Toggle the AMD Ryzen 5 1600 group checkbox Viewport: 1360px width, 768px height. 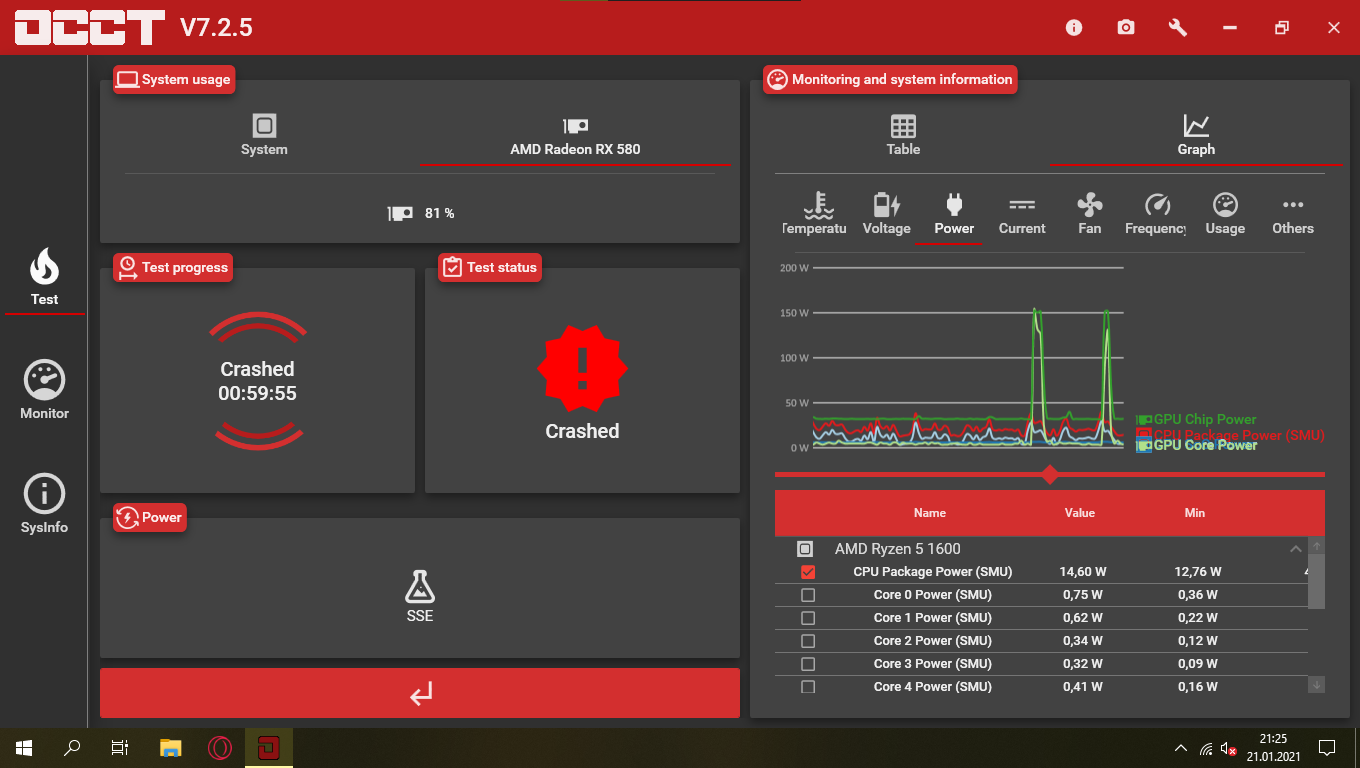(x=805, y=549)
